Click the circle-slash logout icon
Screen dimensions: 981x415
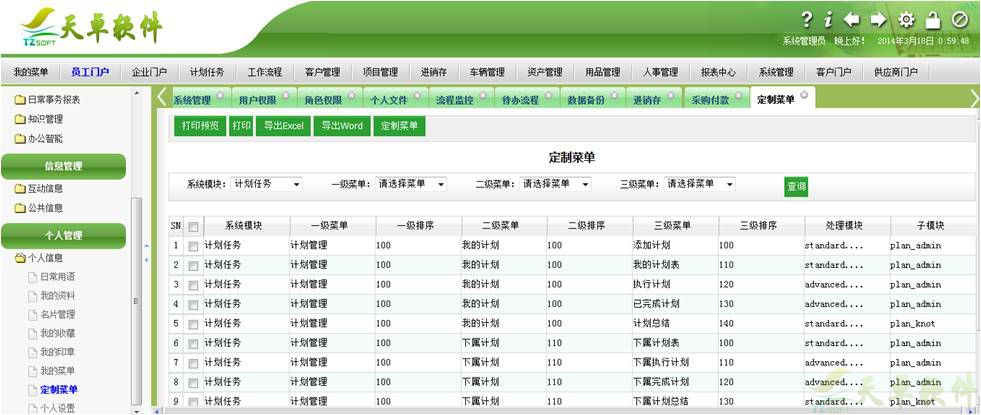pos(960,19)
